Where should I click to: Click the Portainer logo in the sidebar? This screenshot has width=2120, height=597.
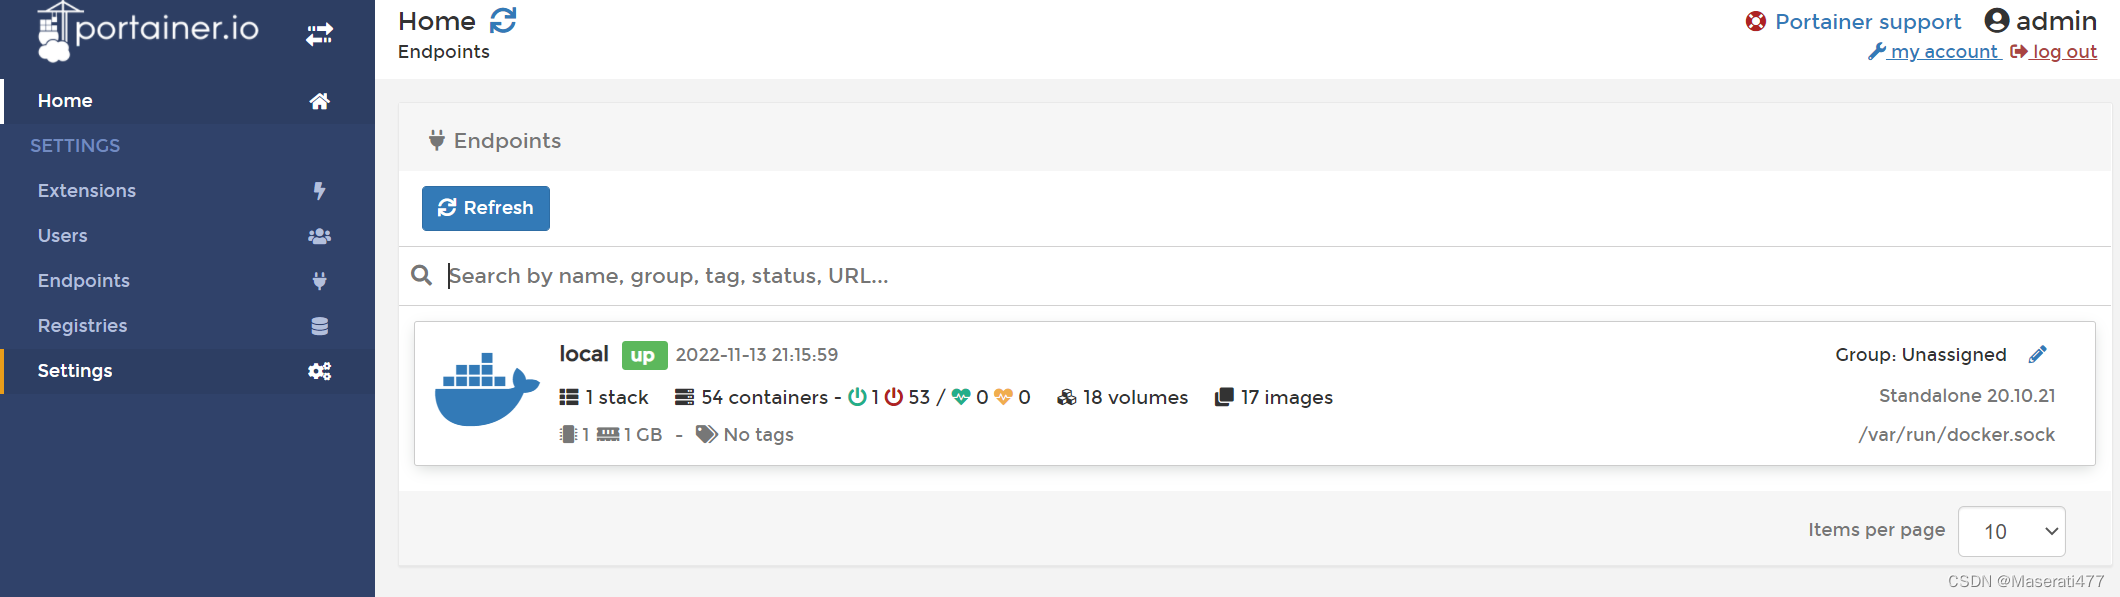pyautogui.click(x=148, y=31)
